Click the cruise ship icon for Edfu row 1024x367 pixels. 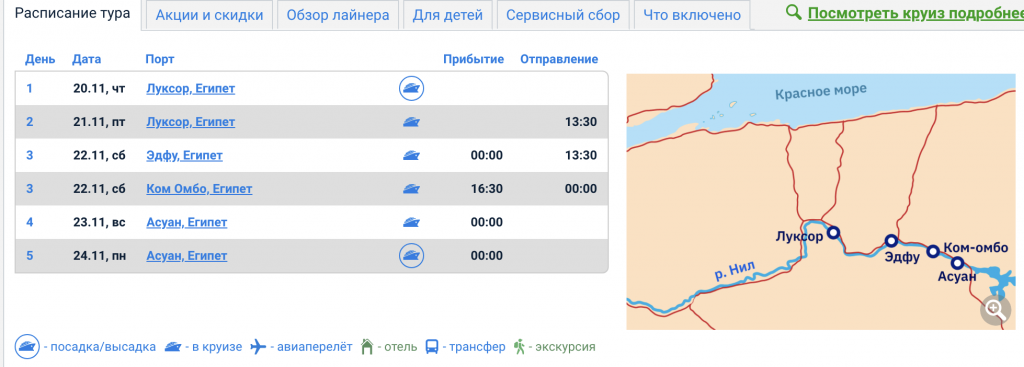(x=411, y=155)
